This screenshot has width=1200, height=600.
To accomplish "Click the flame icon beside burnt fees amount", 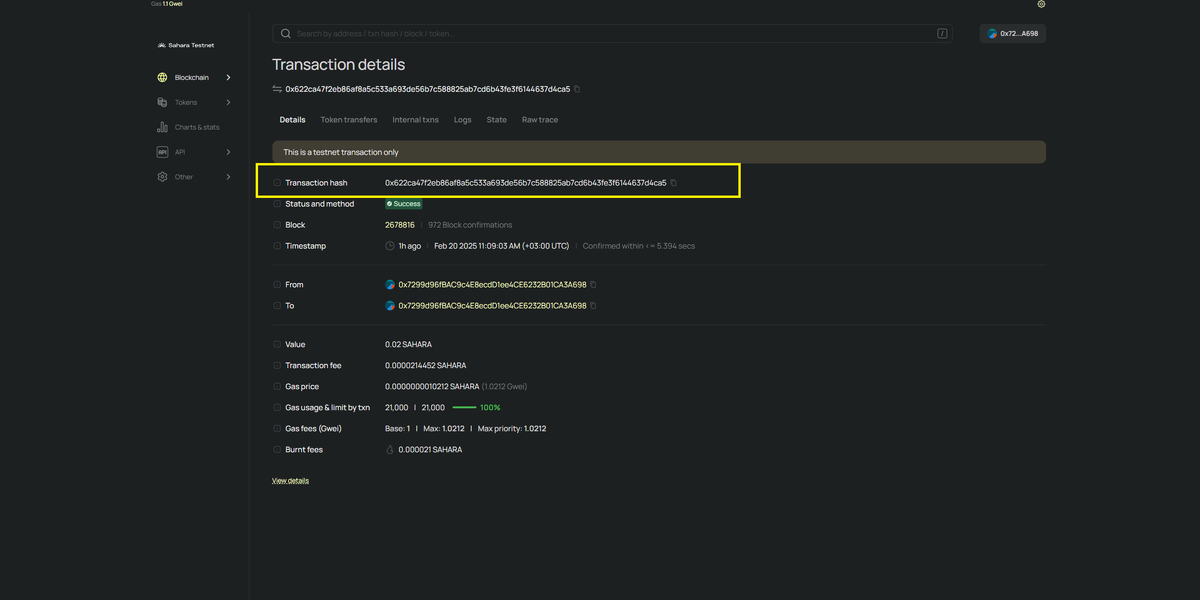I will coord(390,450).
